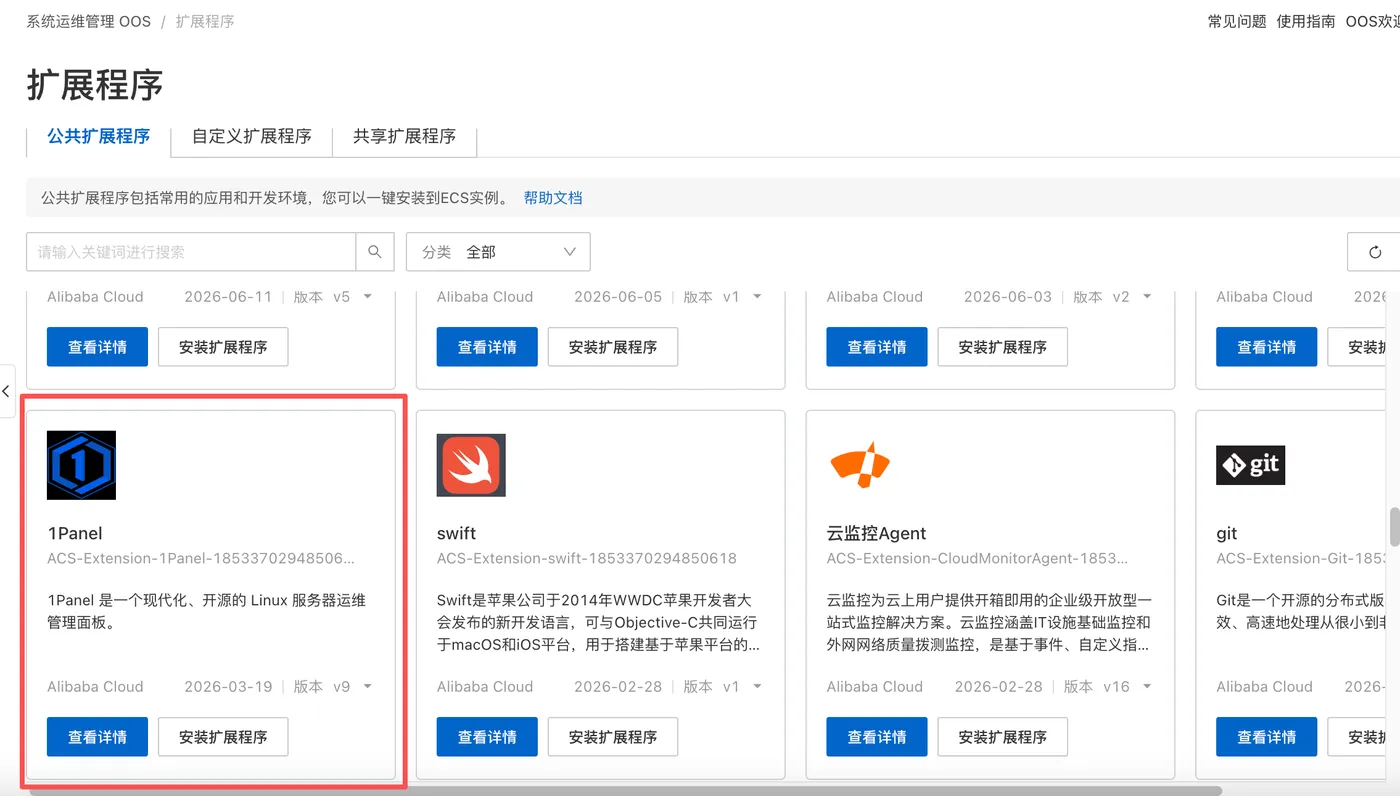The image size is (1400, 796).
Task: Click 安装扩展程序 for 云监控Agent
Action: 1002,737
